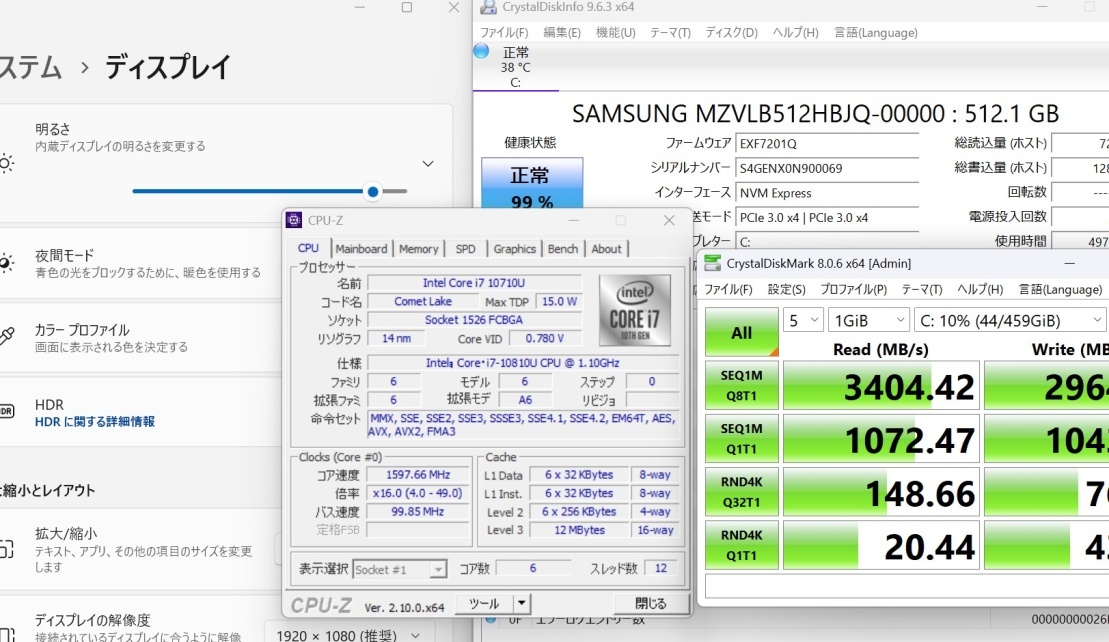Click the blue disk status circle in CrystalDiskInfo
This screenshot has width=1109, height=642.
[482, 51]
